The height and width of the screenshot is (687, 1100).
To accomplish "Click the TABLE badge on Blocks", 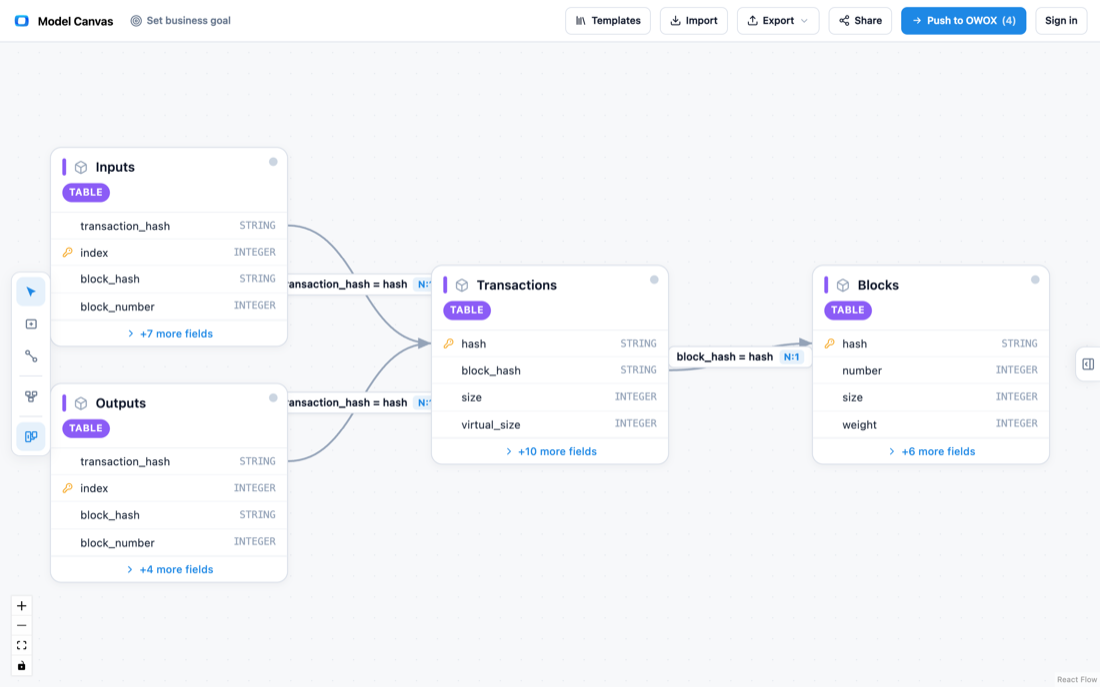I will click(847, 310).
